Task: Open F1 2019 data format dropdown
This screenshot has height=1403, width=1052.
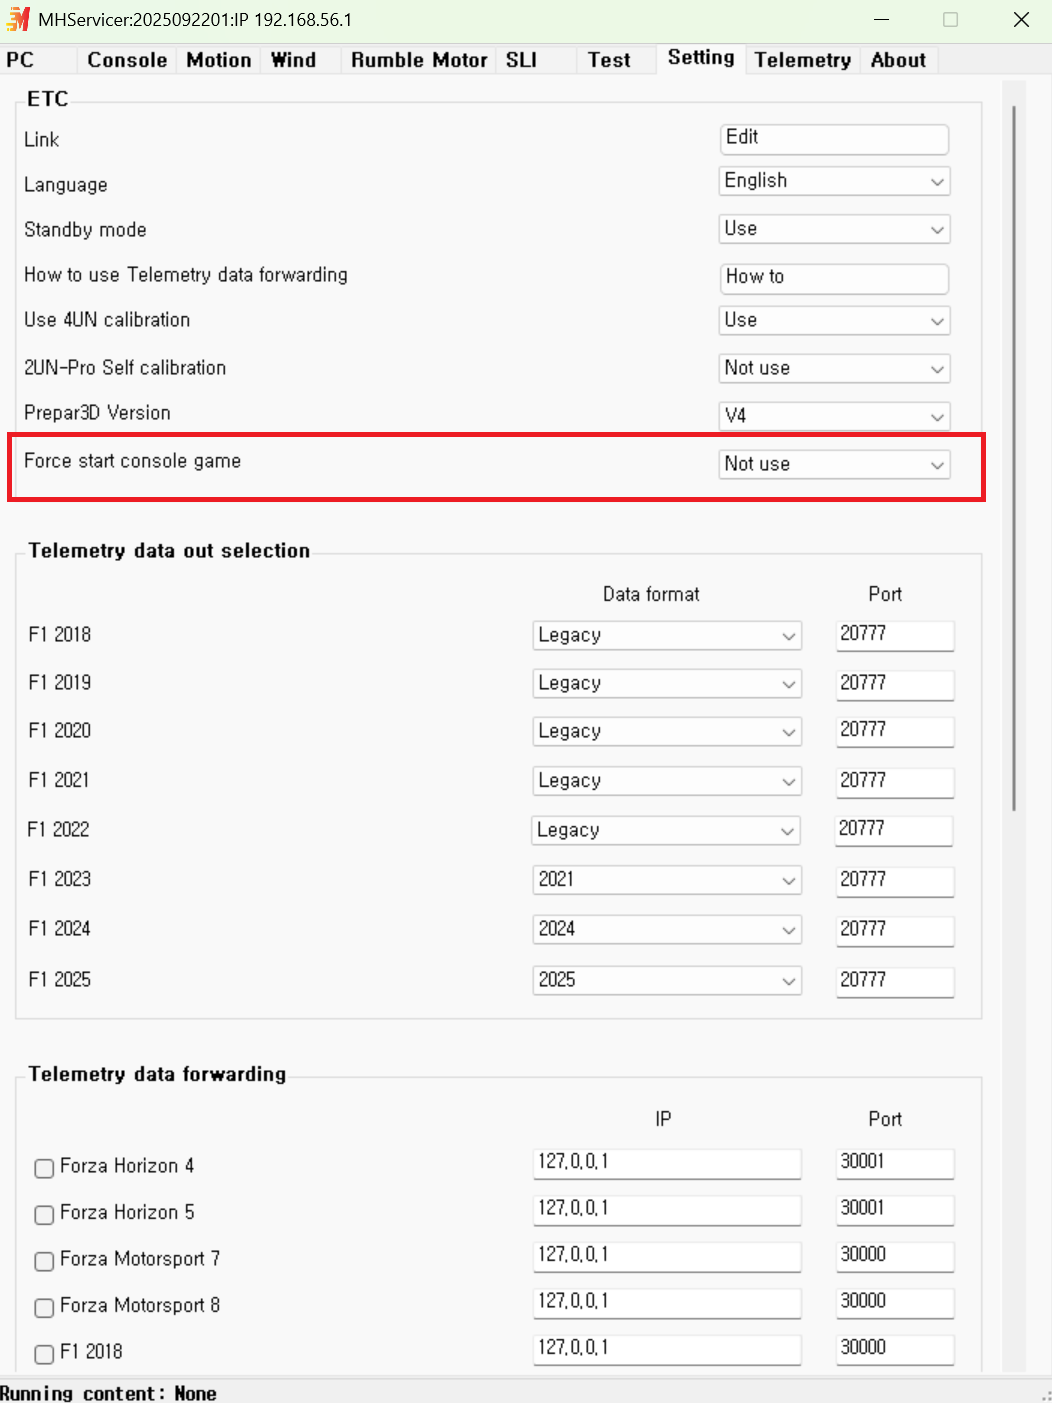Action: click(x=667, y=683)
